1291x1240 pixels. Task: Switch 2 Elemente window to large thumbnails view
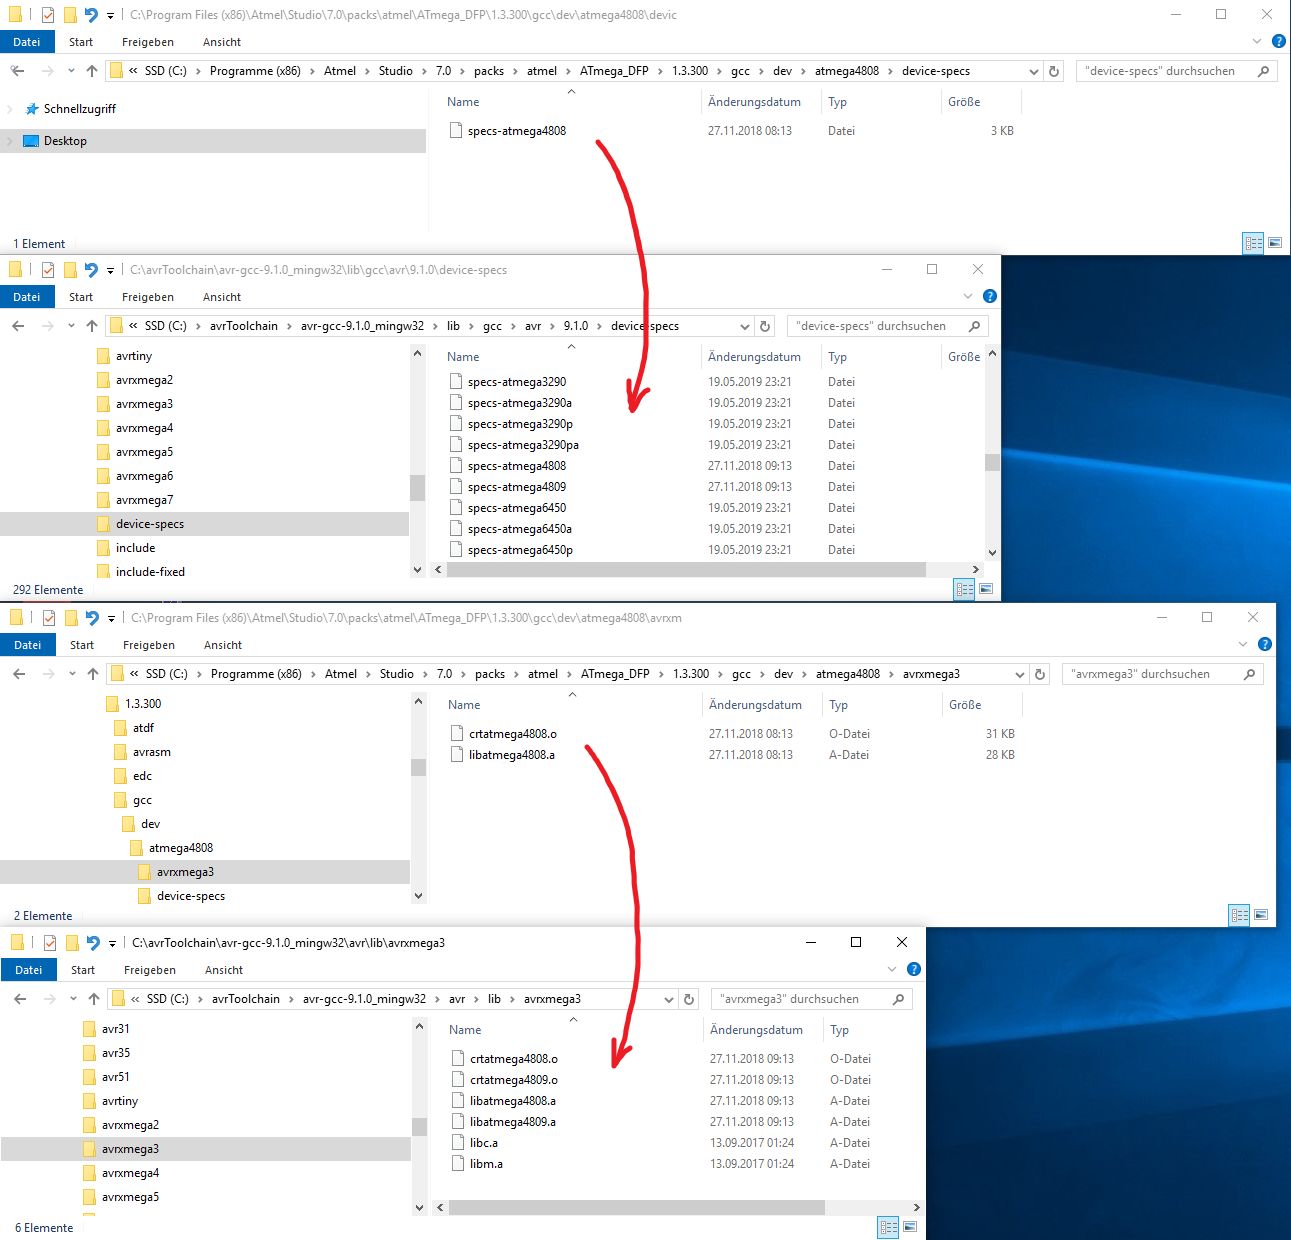[1261, 915]
